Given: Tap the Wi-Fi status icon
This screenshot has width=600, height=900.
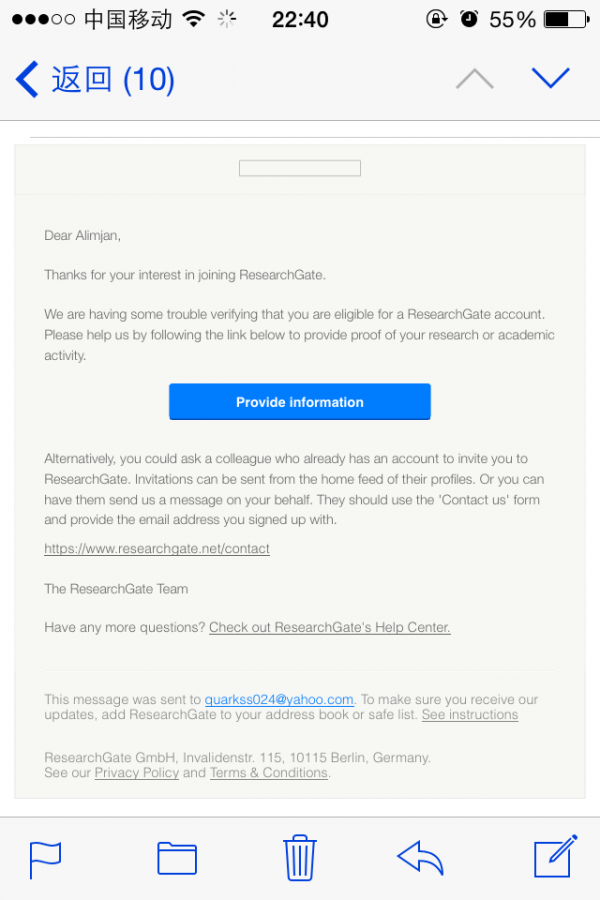Looking at the screenshot, I should point(193,19).
